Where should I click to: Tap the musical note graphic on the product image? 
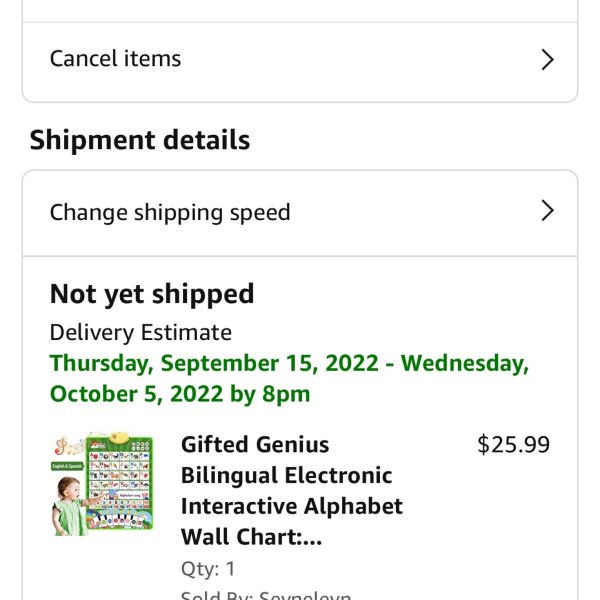[62, 446]
